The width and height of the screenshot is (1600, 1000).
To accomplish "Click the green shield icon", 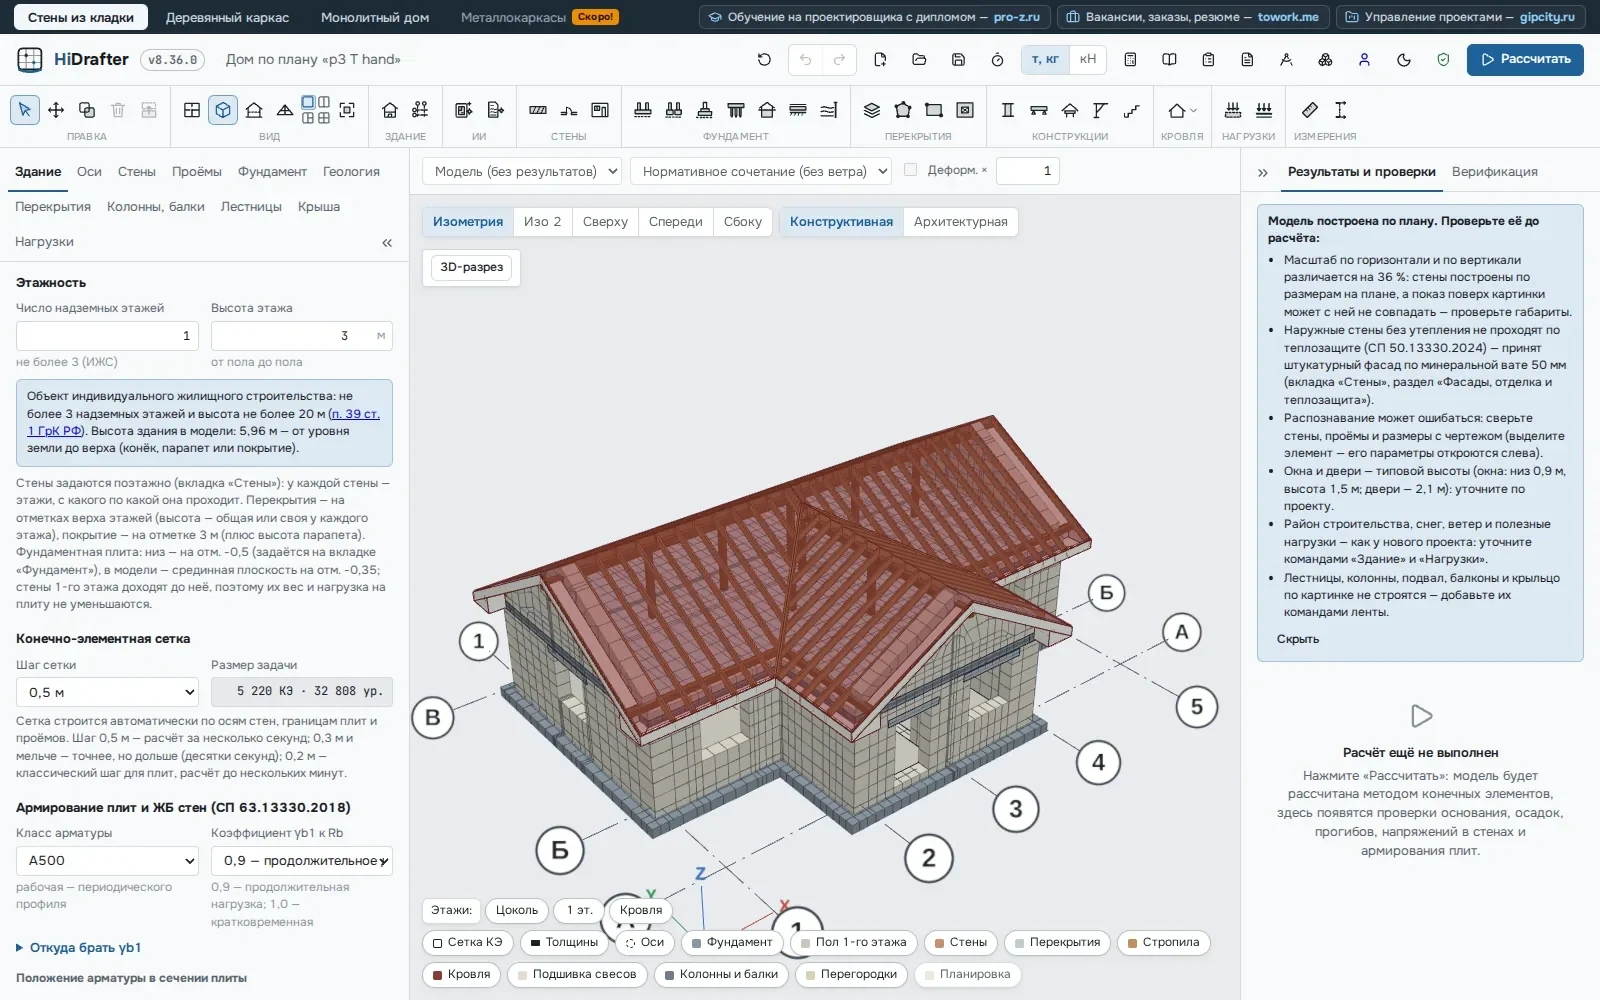I will click(x=1443, y=60).
